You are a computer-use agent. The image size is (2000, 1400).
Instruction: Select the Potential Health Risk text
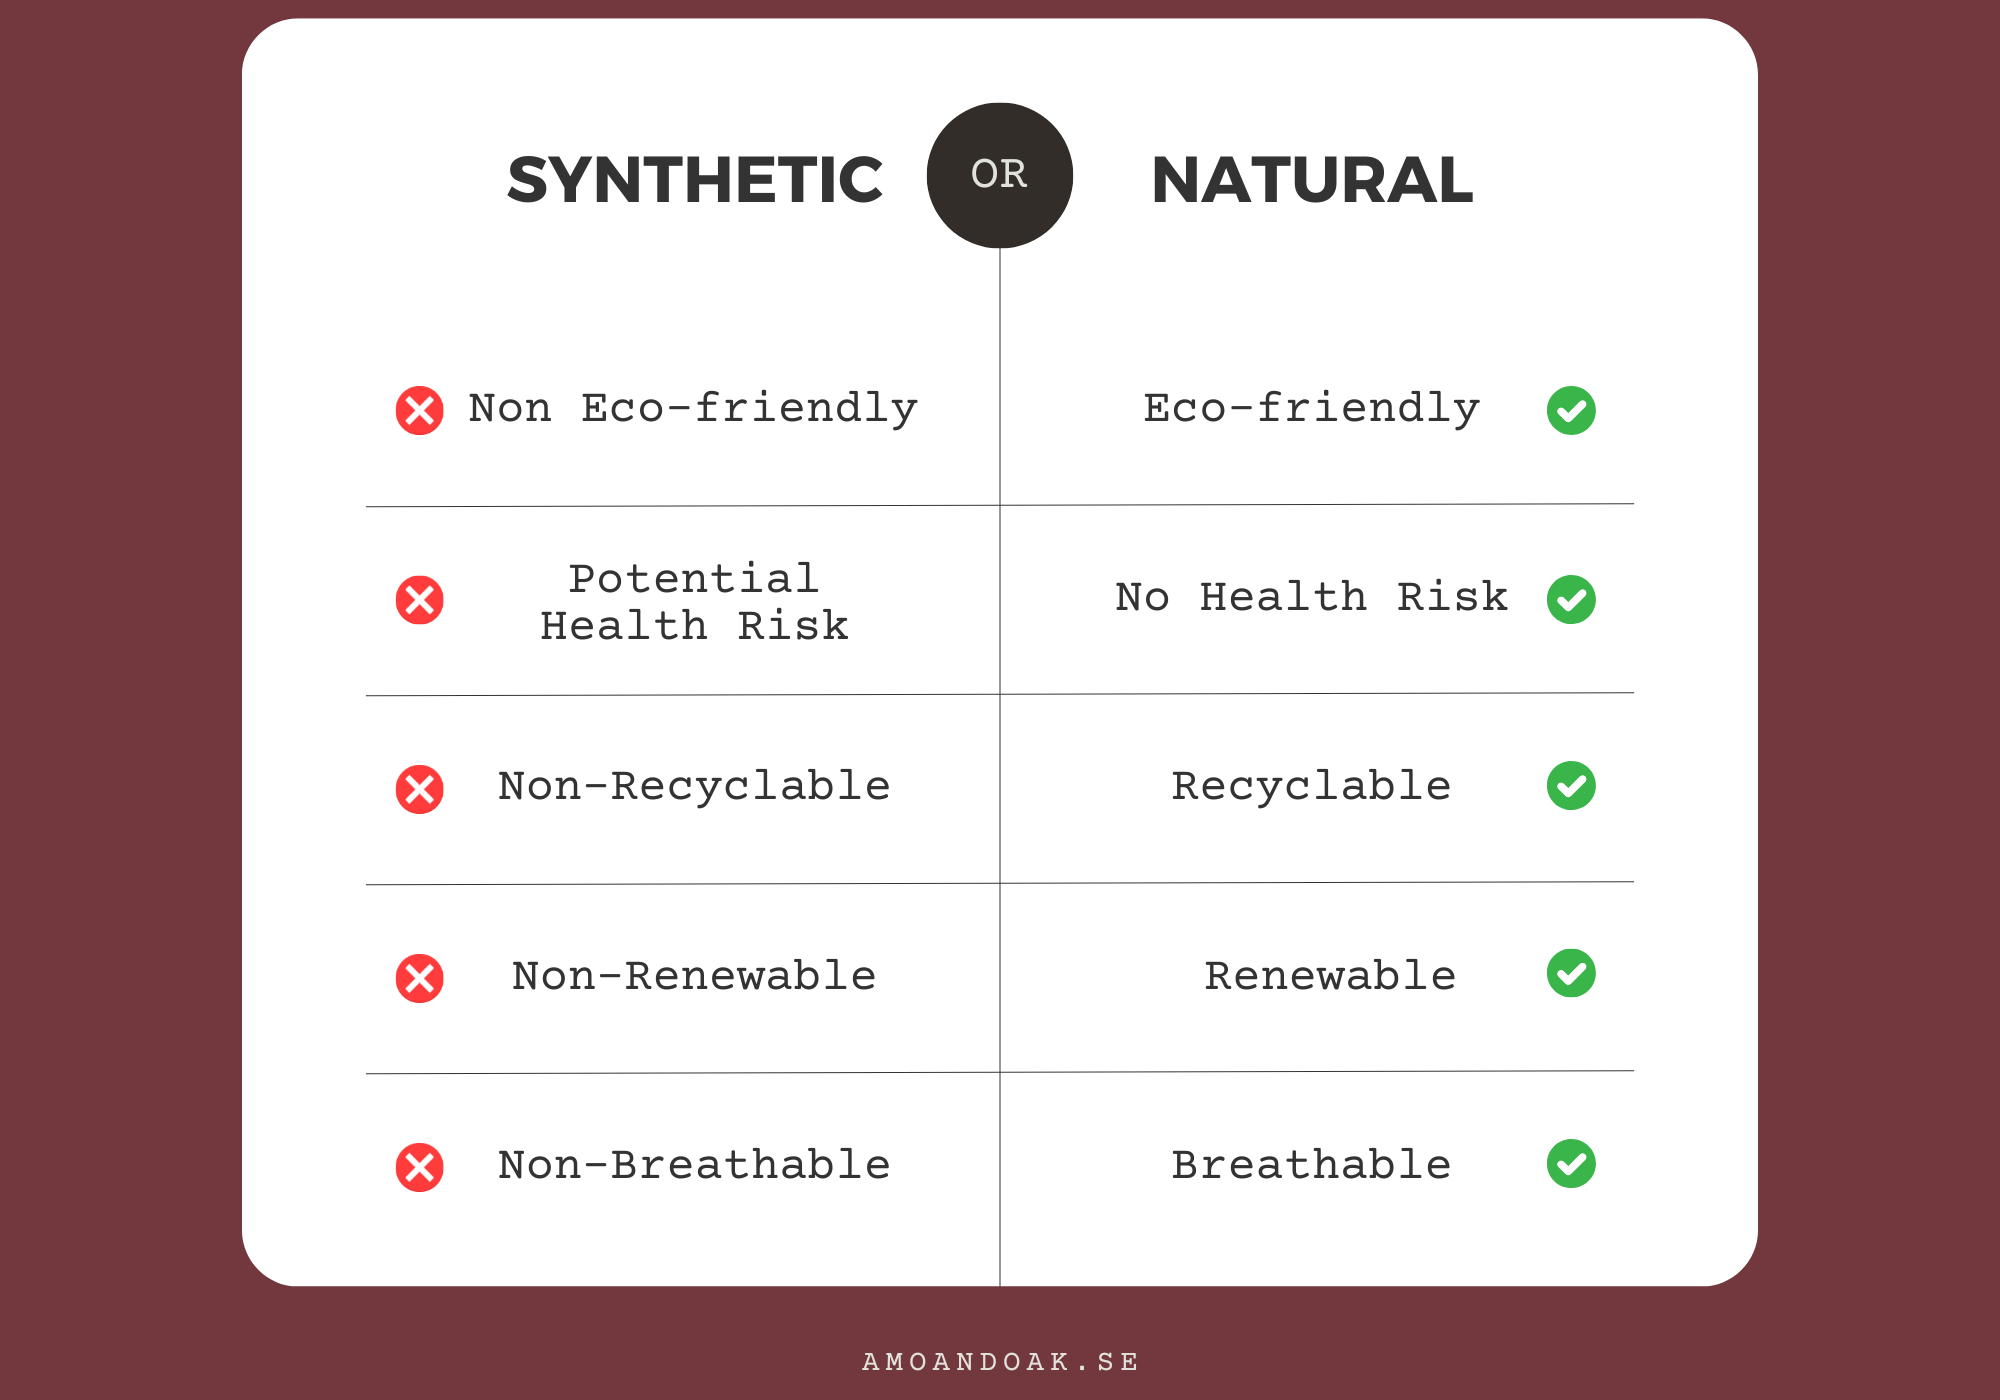coord(694,602)
